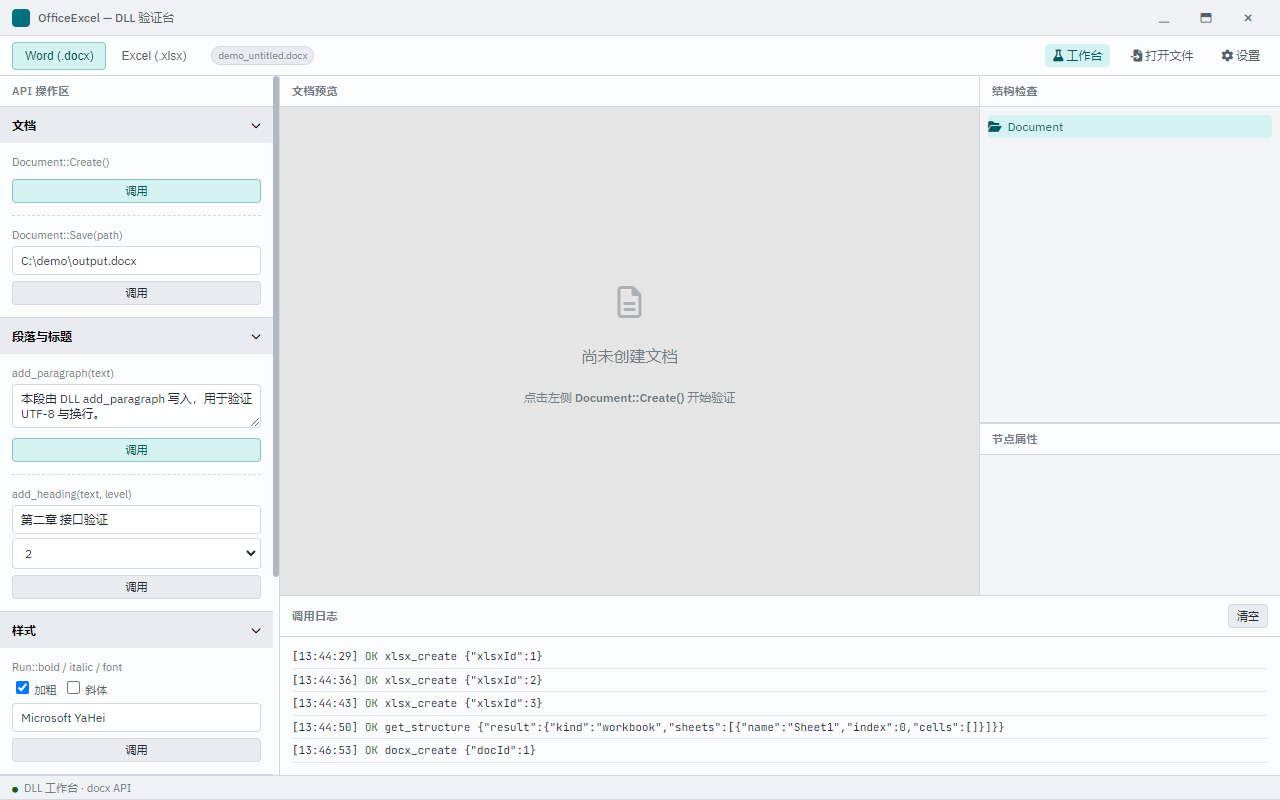
Task: Switch to the Word (.docx) tab
Action: [59, 56]
